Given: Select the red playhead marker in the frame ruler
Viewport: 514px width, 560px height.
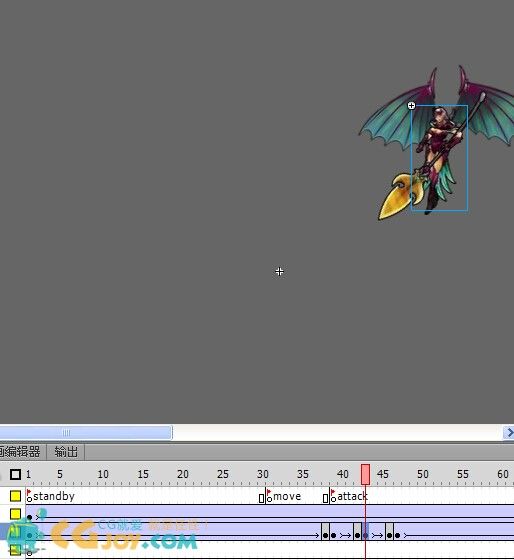Looking at the screenshot, I should pyautogui.click(x=365, y=475).
